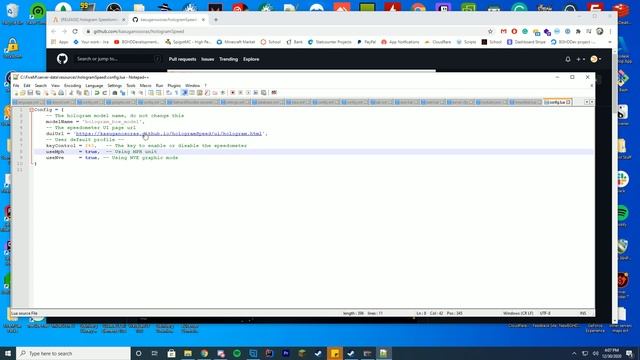
Task: Click the Copy toolbar icon
Action: [x=79, y=93]
